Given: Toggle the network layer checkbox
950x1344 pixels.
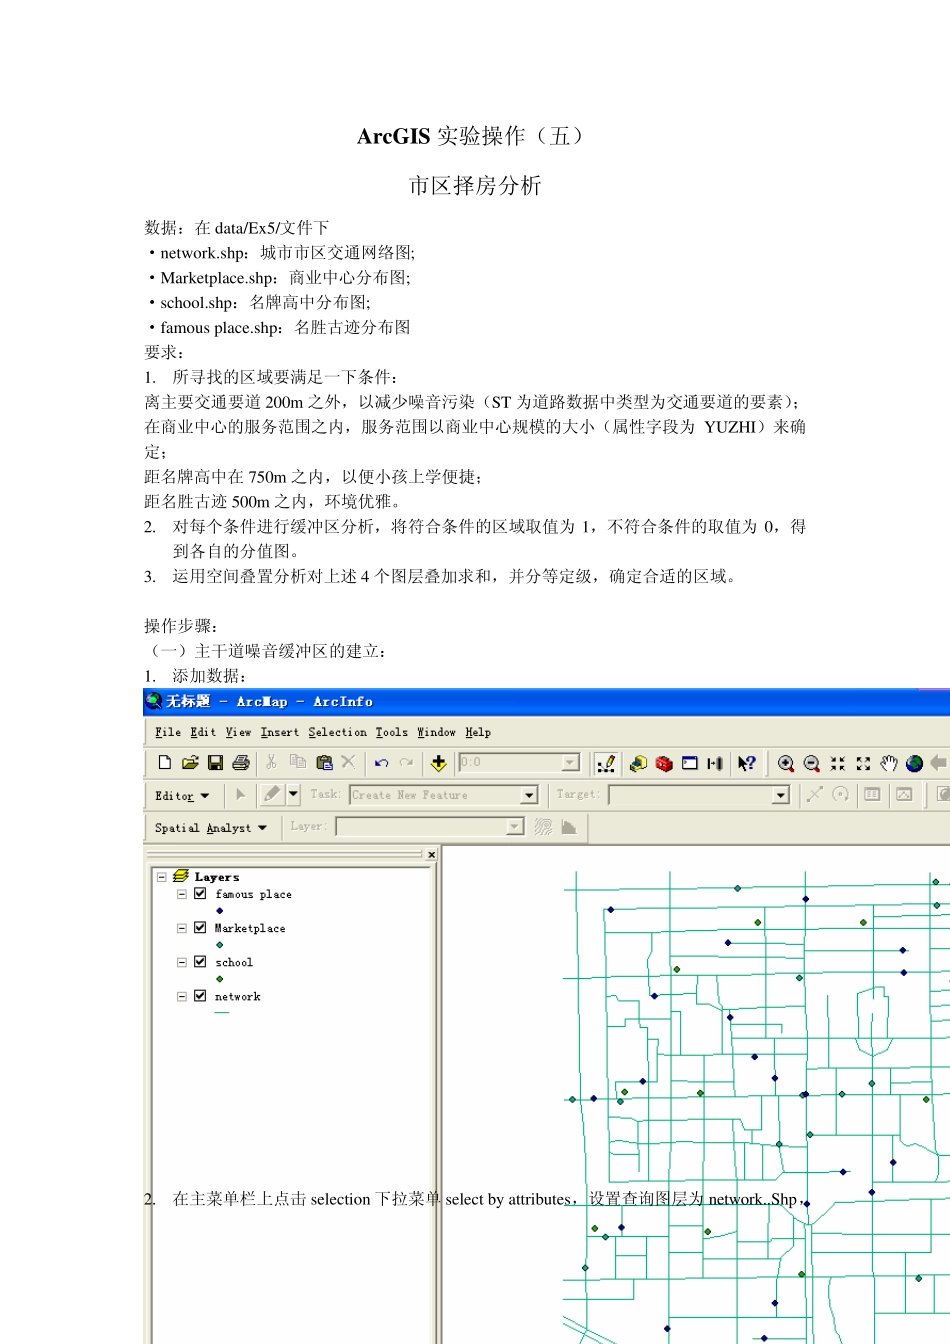Looking at the screenshot, I should pos(200,996).
